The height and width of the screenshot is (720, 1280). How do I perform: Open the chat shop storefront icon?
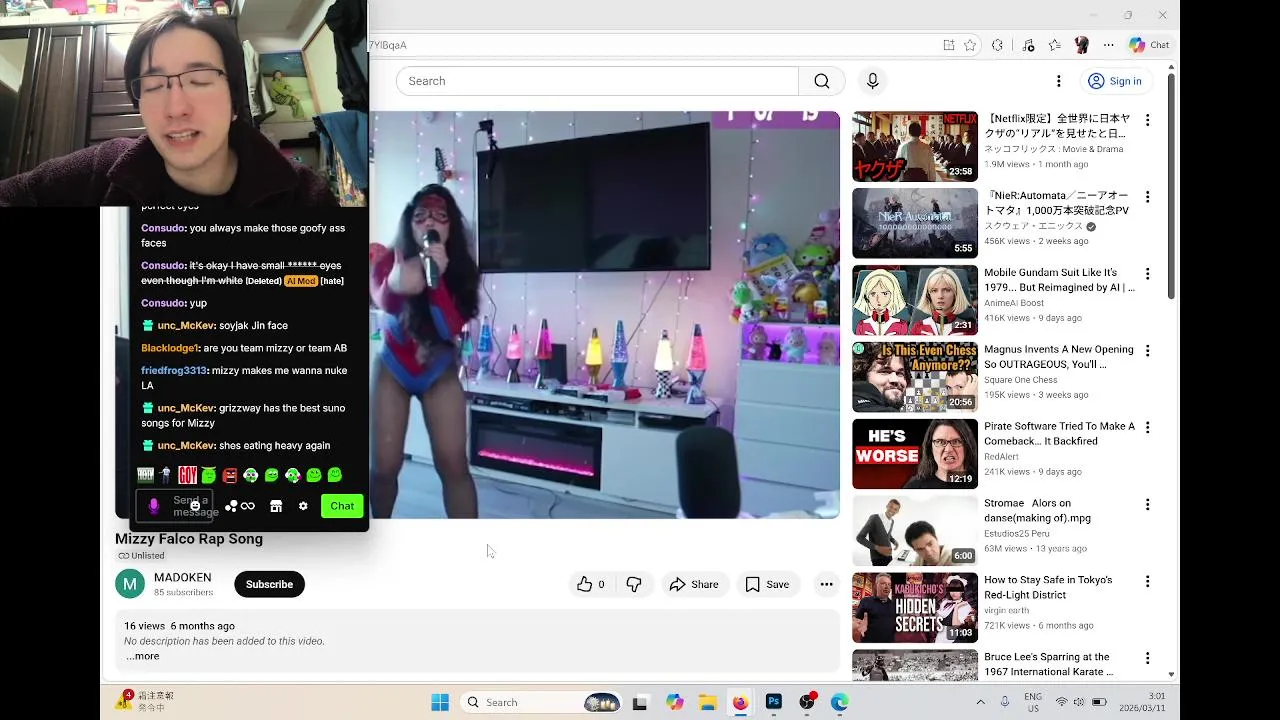276,506
